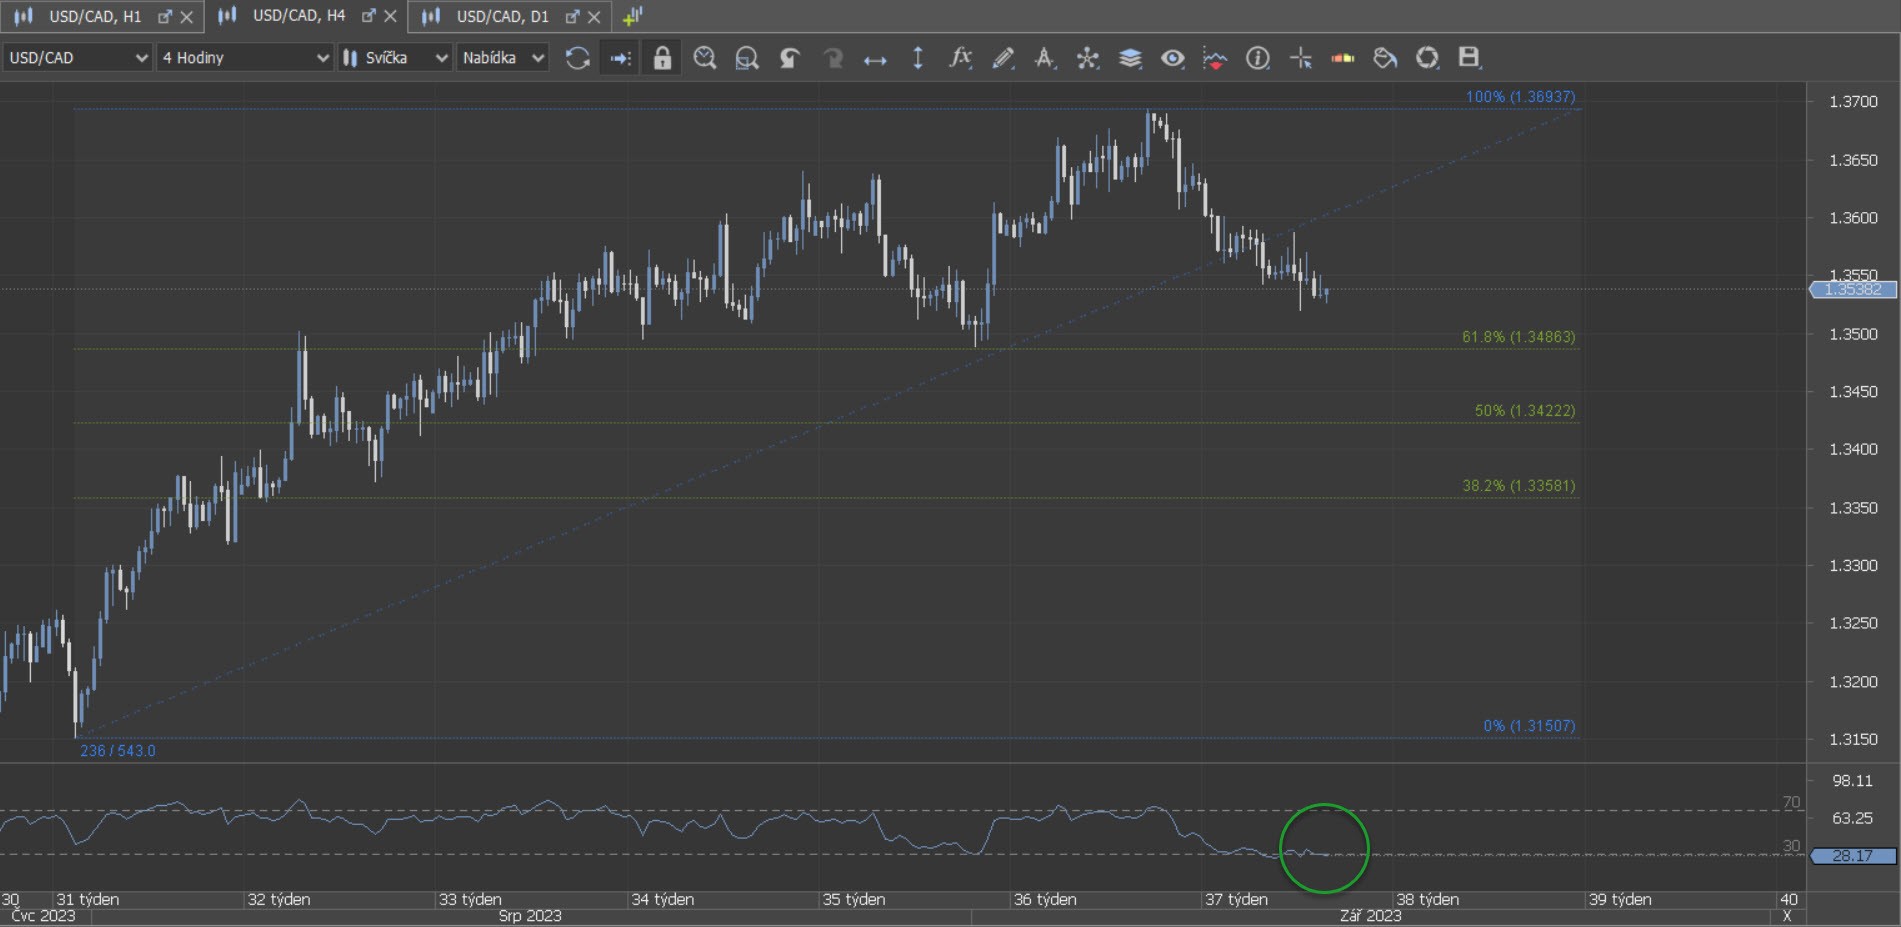Click the add new chart icon
Screen dimensions: 1901x927
pos(632,16)
